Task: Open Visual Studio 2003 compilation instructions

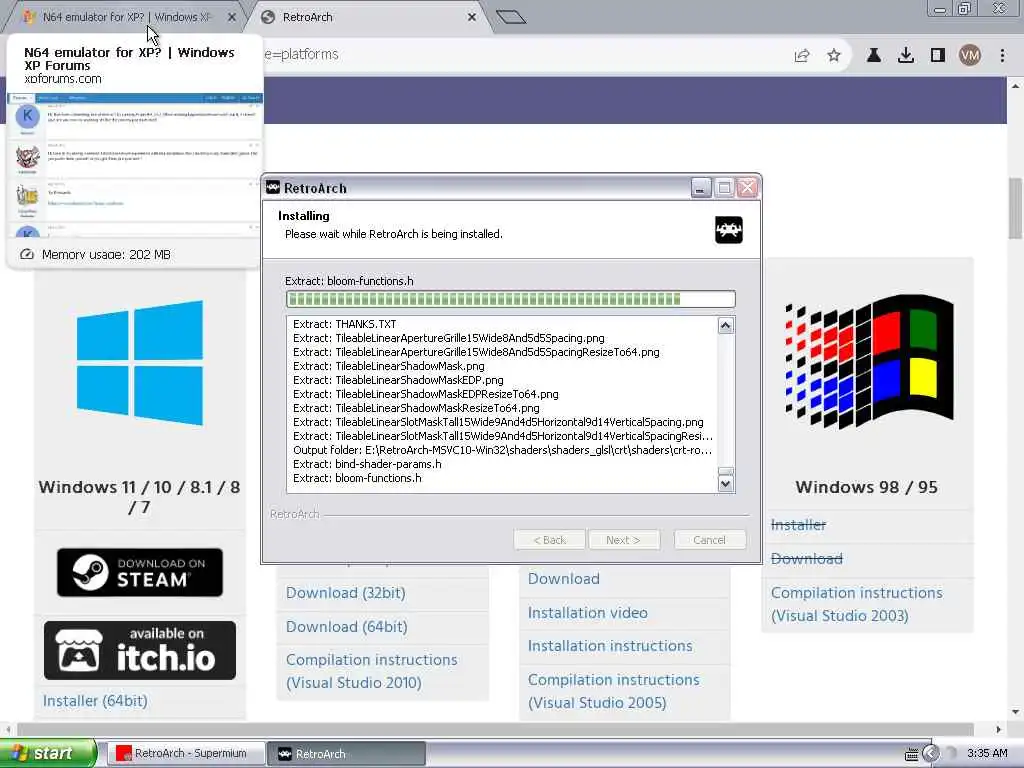Action: [x=857, y=604]
